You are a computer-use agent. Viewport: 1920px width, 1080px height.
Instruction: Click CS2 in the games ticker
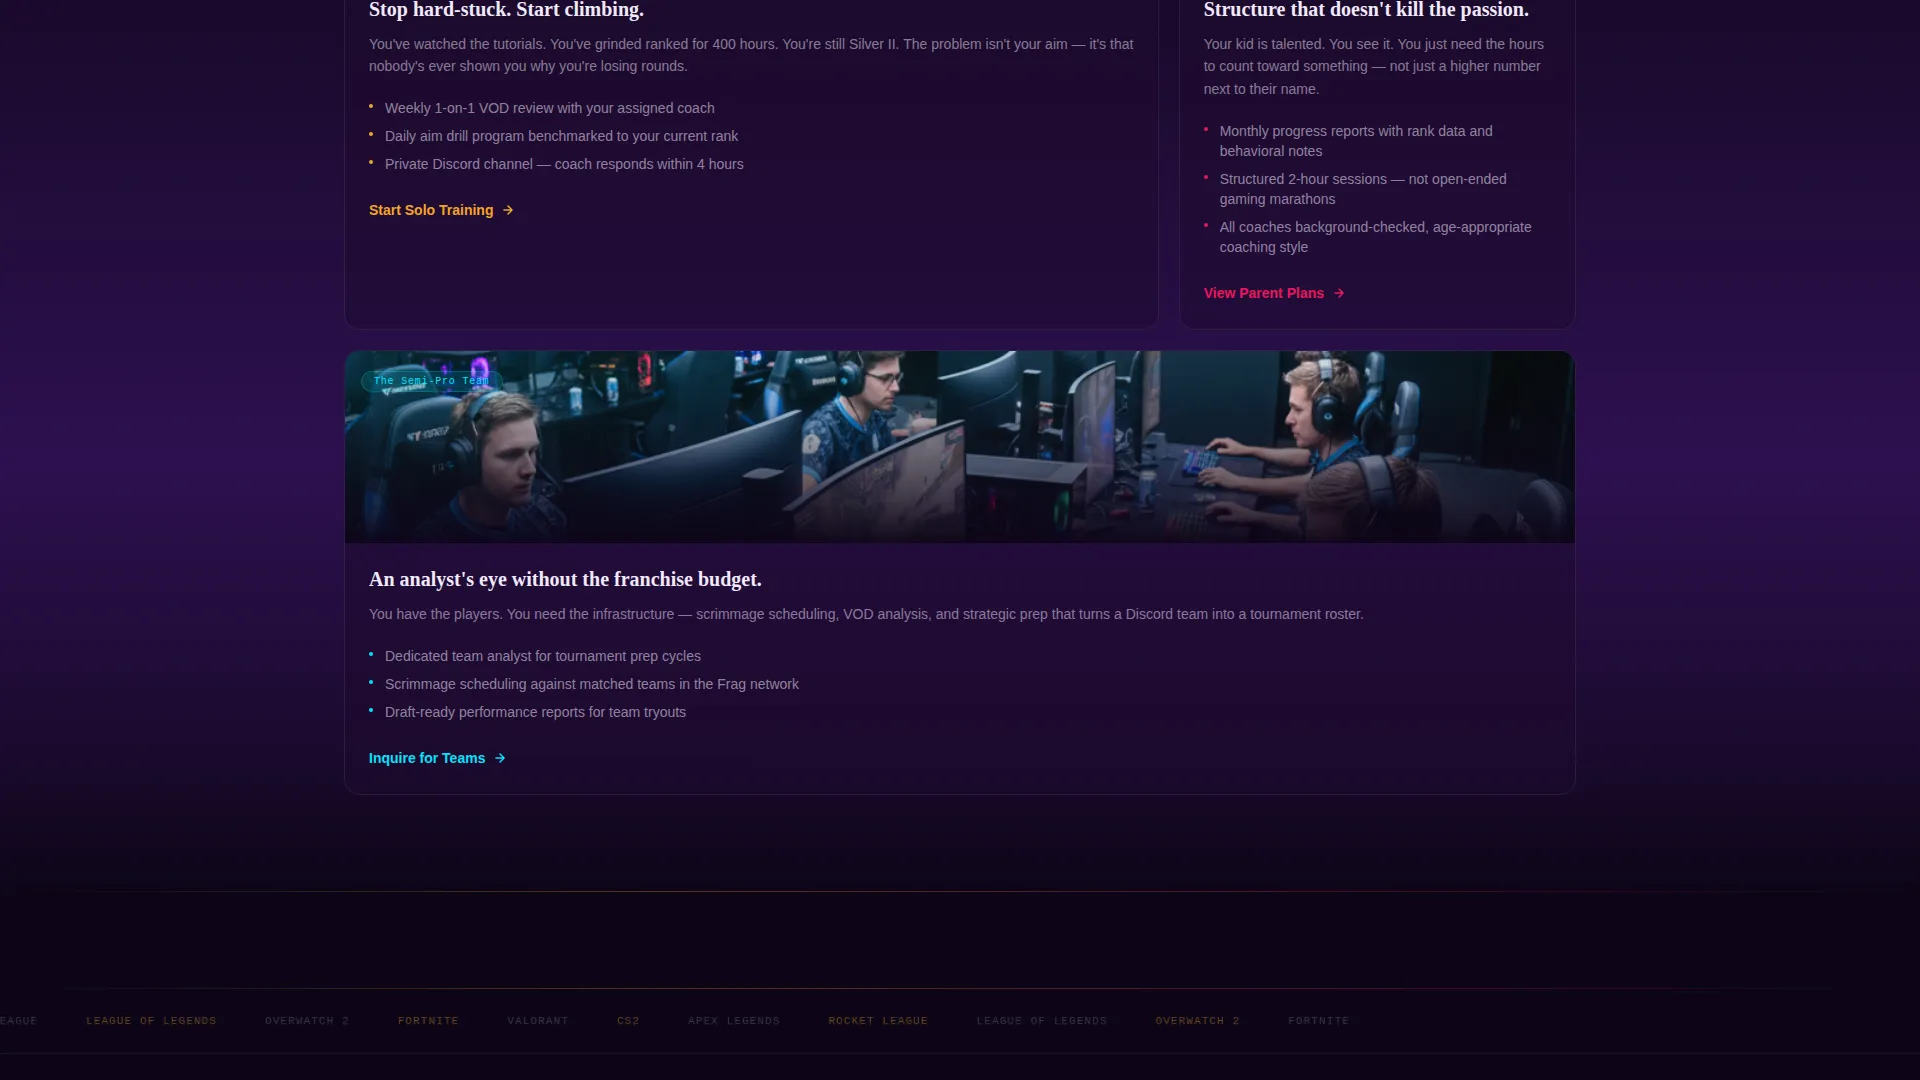tap(628, 1021)
